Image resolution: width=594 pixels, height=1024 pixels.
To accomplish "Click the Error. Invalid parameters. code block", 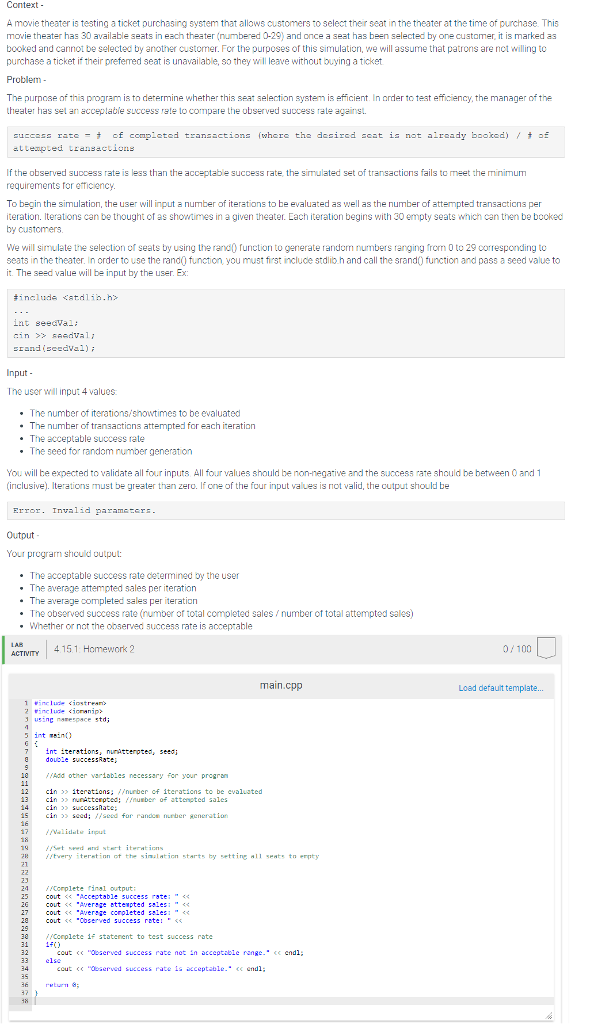I will coord(285,510).
